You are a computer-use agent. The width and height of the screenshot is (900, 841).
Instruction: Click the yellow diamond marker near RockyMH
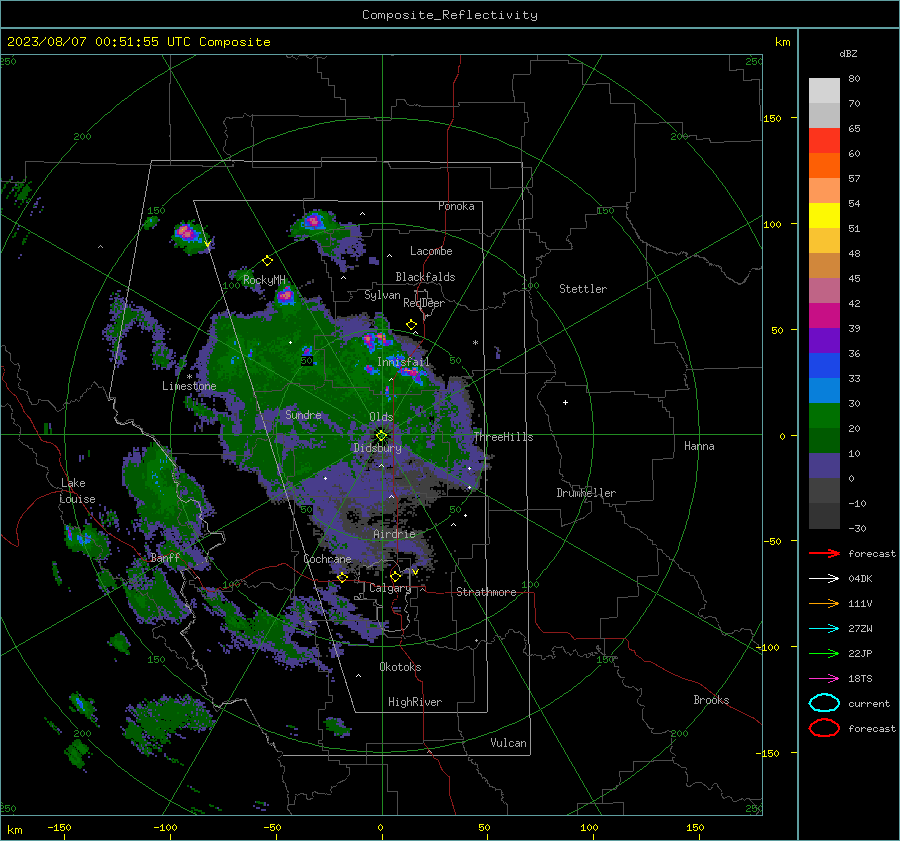point(267,261)
